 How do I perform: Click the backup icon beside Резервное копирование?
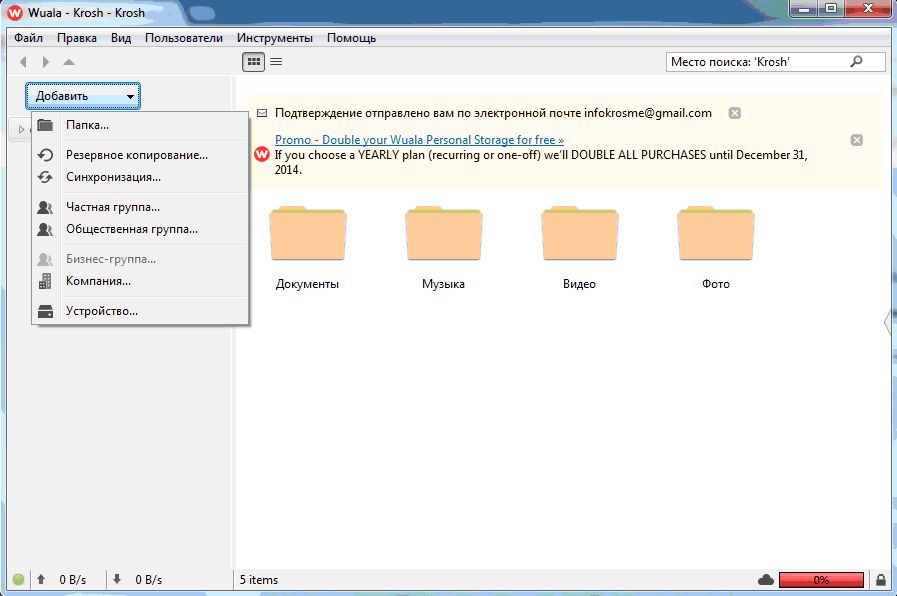coord(45,155)
